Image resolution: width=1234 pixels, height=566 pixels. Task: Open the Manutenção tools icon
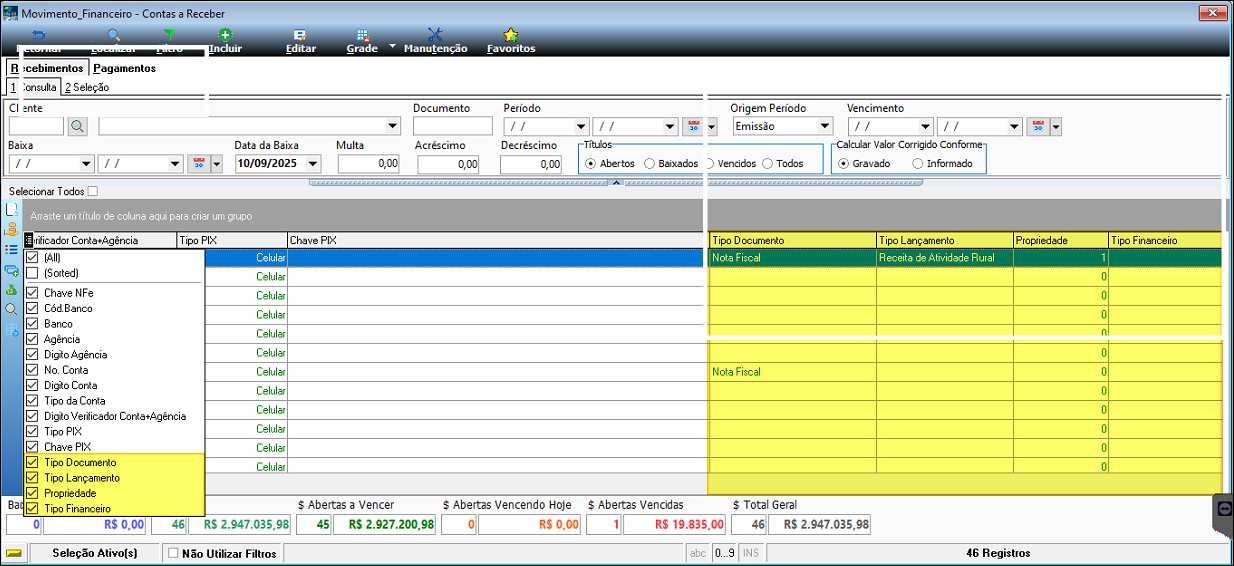tap(435, 35)
